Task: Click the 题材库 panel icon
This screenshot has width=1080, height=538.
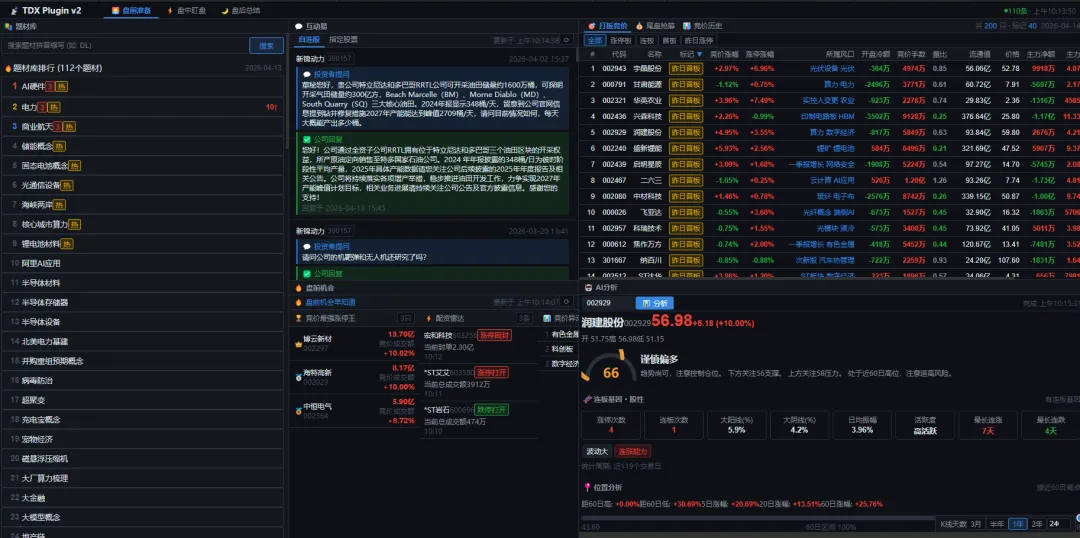Action: coord(8,26)
